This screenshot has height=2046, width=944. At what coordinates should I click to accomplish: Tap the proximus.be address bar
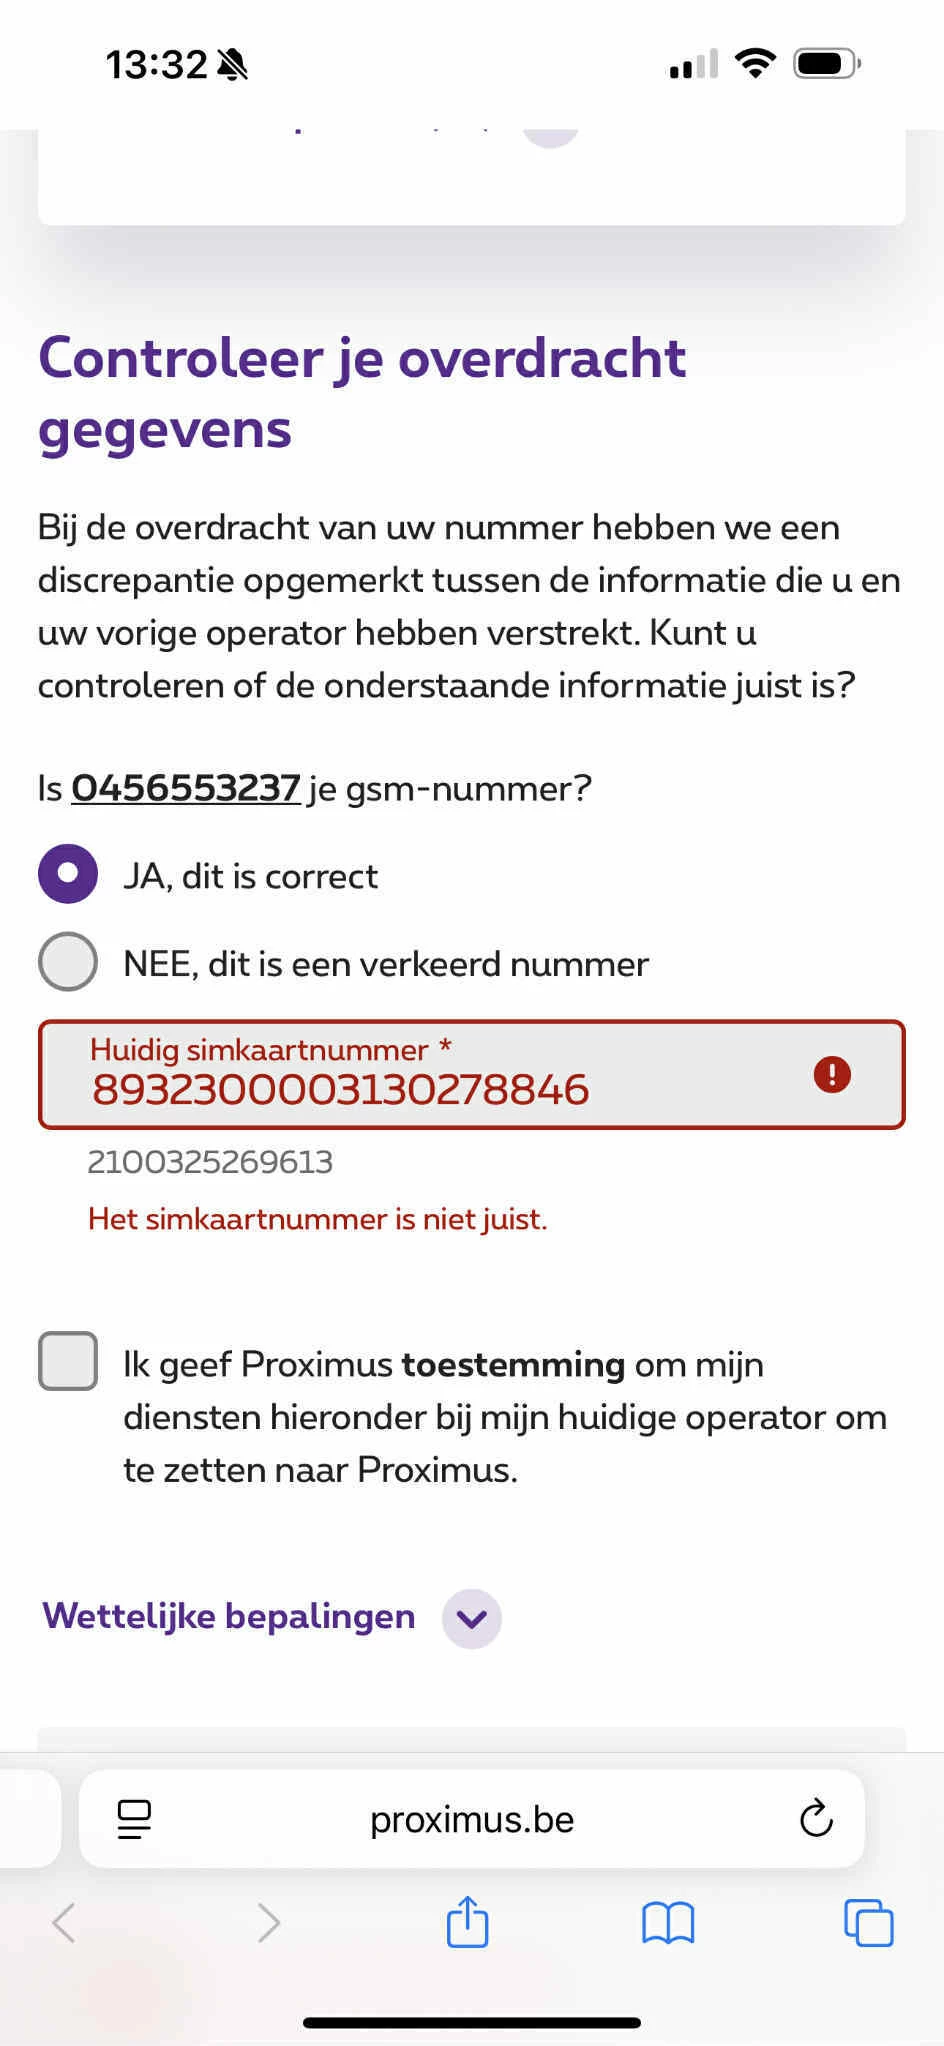tap(472, 1819)
